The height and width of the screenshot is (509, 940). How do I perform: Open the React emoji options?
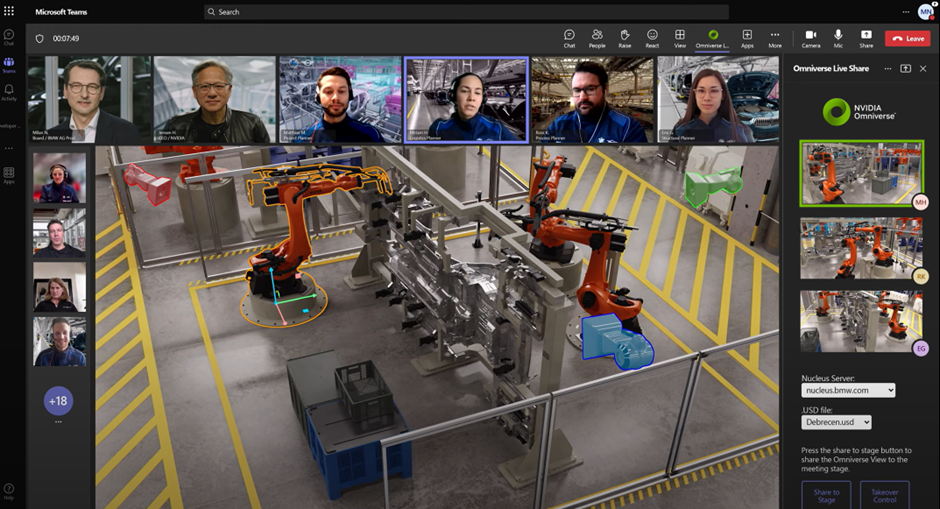pyautogui.click(x=652, y=38)
